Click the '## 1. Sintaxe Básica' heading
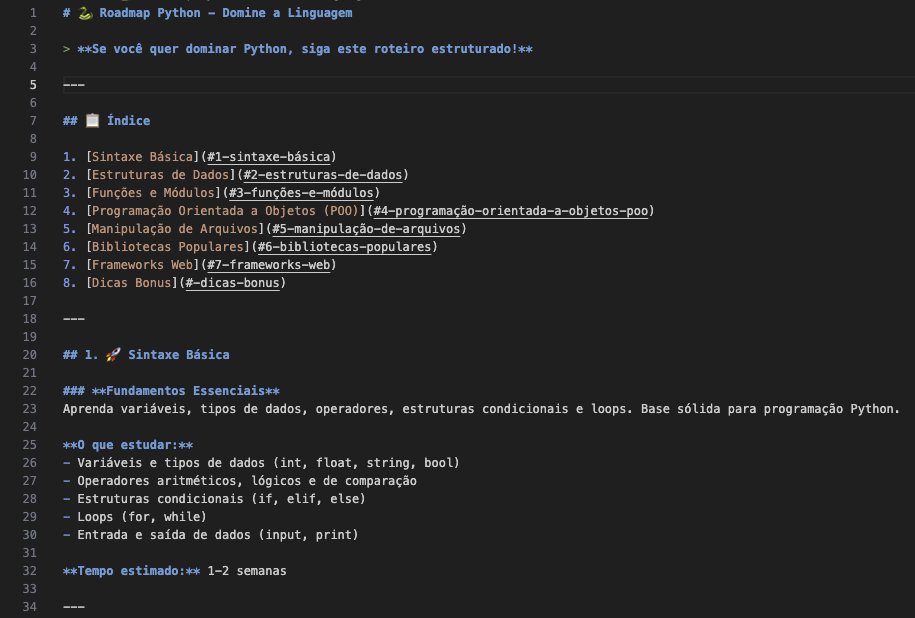 tap(146, 355)
